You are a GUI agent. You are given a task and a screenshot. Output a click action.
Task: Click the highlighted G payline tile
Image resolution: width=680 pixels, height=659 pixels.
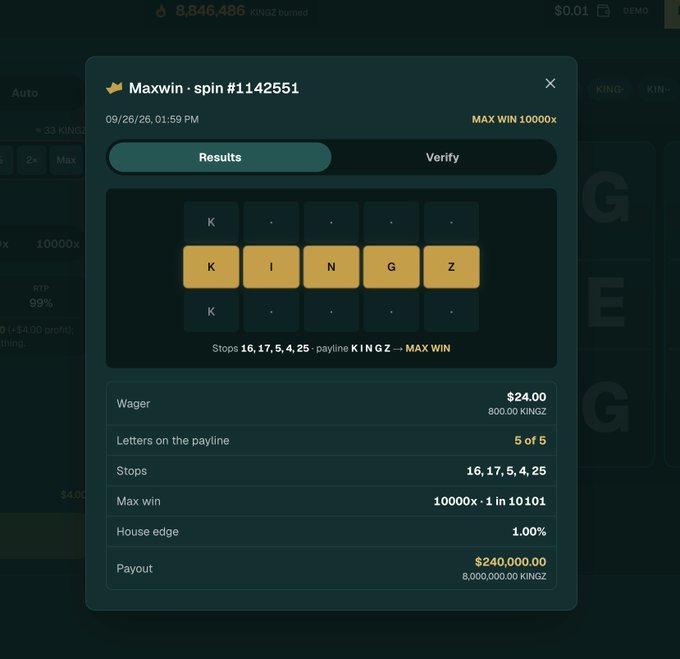[x=391, y=267]
